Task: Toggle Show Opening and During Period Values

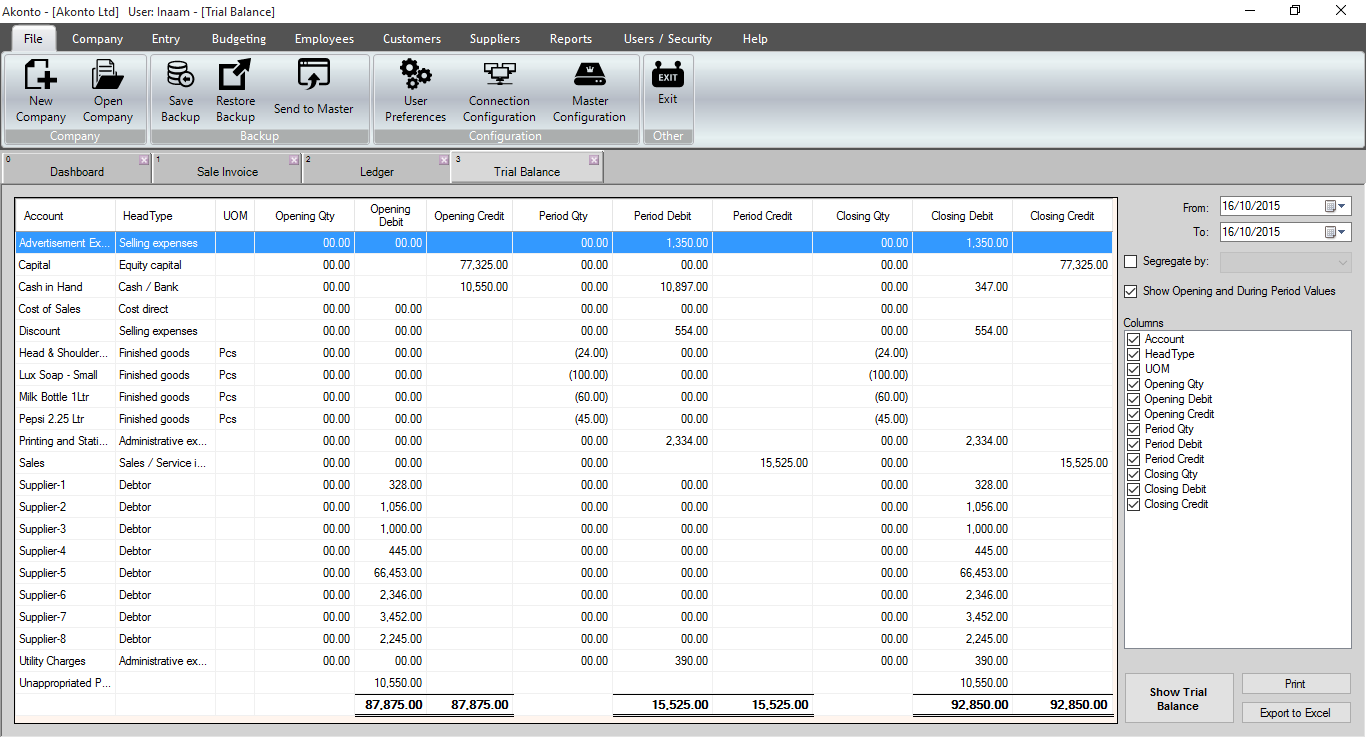Action: tap(1131, 292)
